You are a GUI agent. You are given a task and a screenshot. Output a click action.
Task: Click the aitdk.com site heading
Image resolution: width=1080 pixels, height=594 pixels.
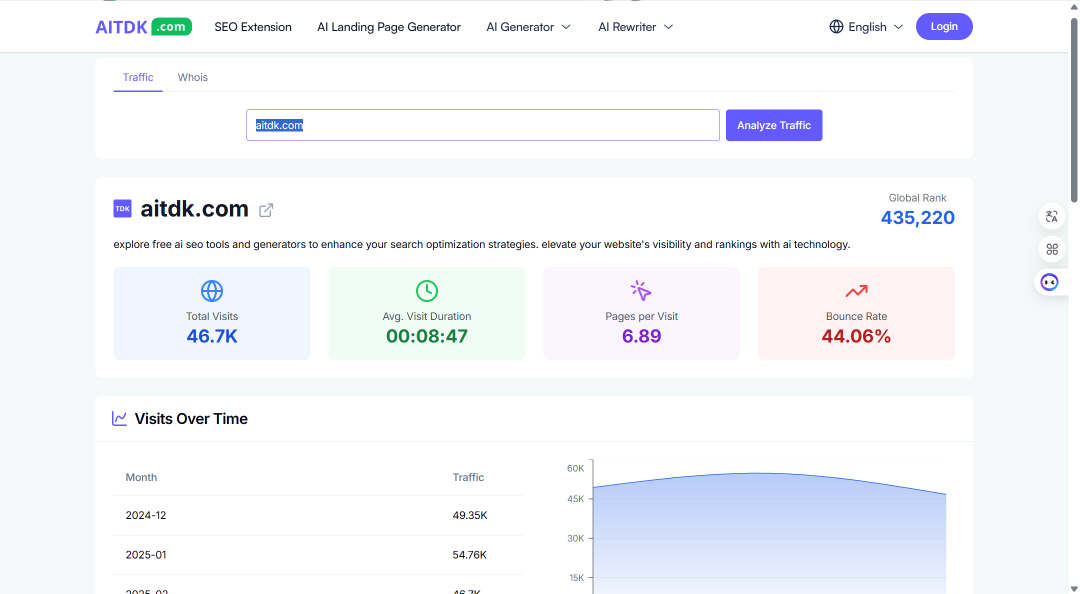(194, 208)
